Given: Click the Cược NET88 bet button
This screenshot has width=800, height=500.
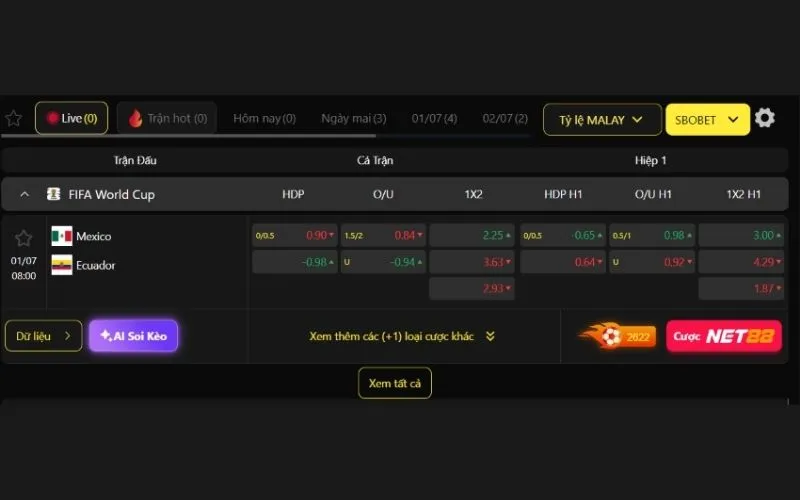Looking at the screenshot, I should coord(723,336).
